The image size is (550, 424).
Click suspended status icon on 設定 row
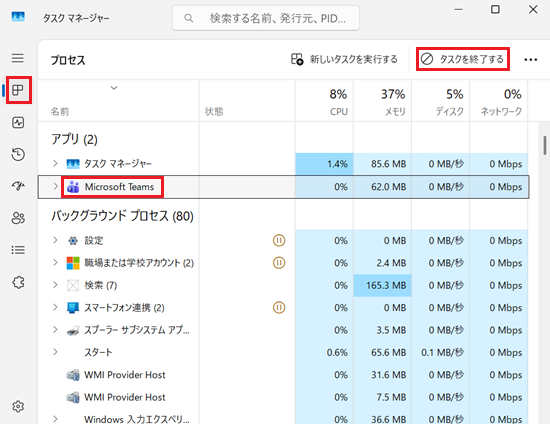(x=279, y=241)
